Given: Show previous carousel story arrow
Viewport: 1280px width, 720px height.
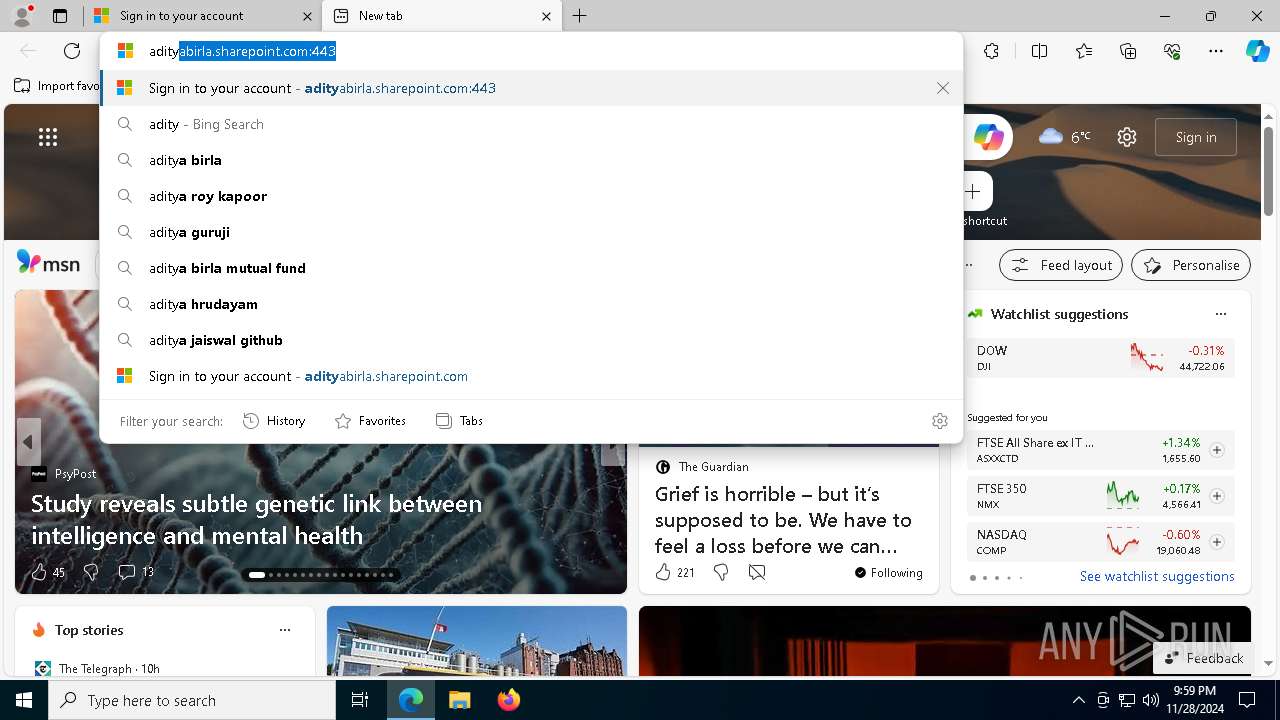Looking at the screenshot, I should [x=28, y=442].
